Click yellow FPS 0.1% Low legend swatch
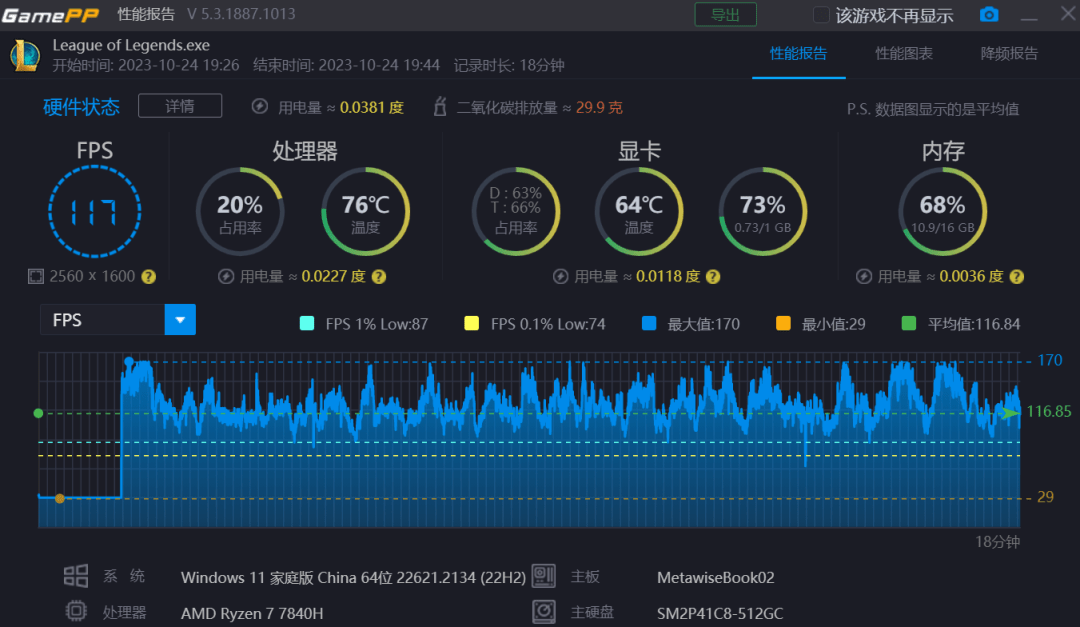The image size is (1080, 627). click(x=472, y=324)
